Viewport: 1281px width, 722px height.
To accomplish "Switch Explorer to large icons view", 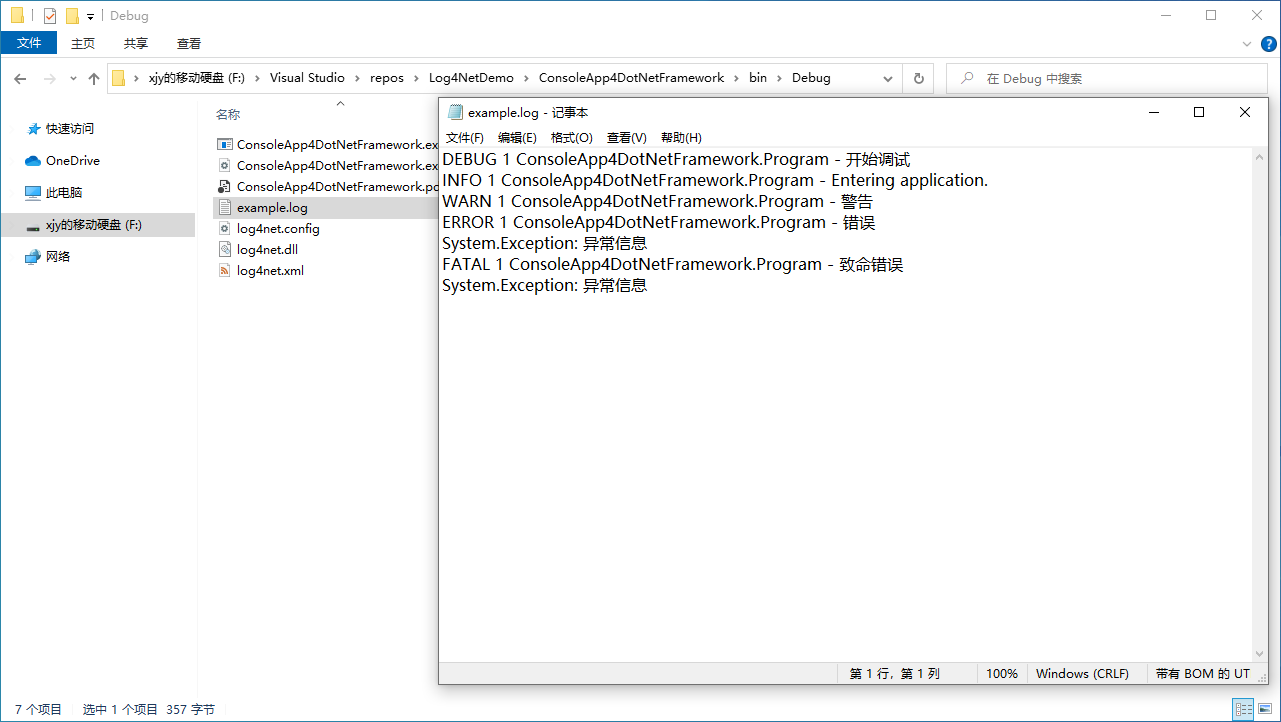I will tap(1265, 709).
